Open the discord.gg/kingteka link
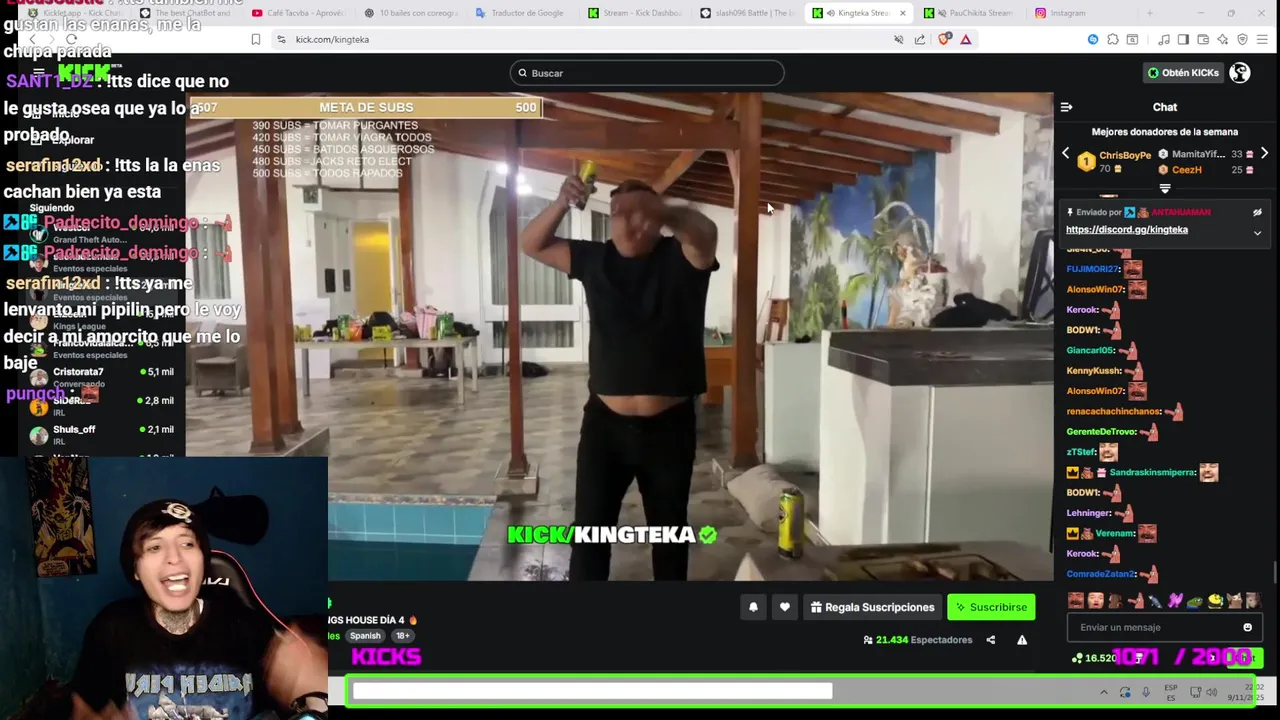The image size is (1280, 720). [x=1127, y=230]
